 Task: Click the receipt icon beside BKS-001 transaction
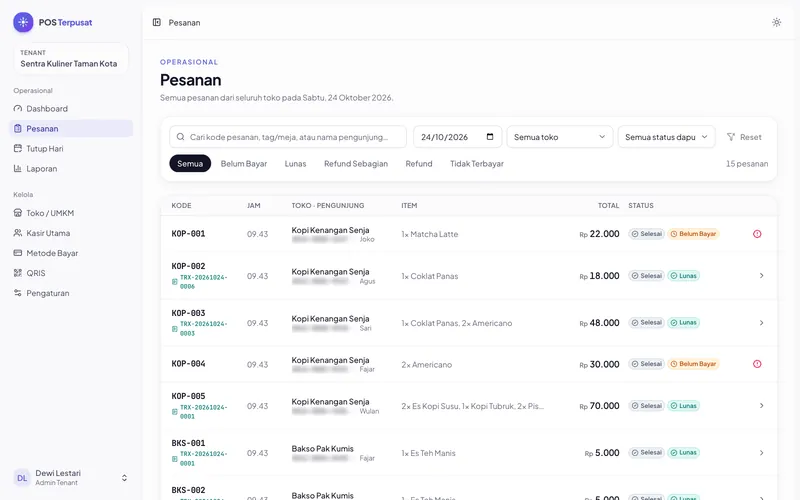click(174, 459)
